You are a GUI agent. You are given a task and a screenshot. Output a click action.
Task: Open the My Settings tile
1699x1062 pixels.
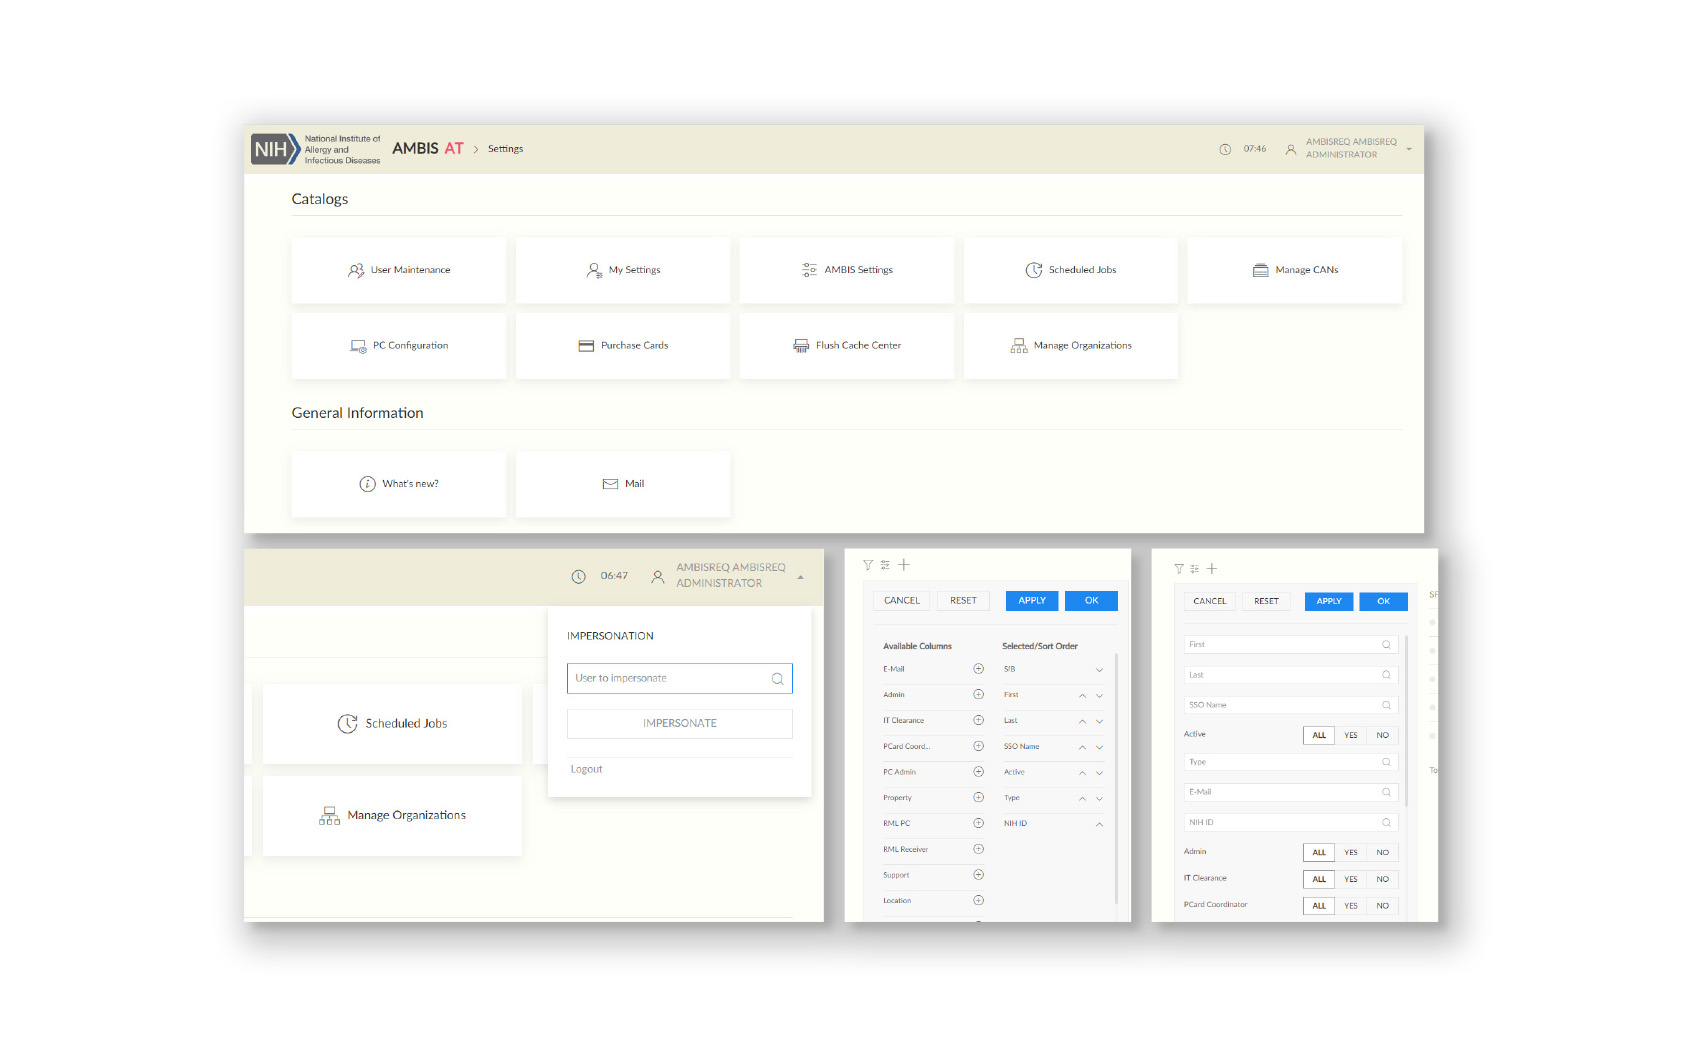pyautogui.click(x=623, y=270)
